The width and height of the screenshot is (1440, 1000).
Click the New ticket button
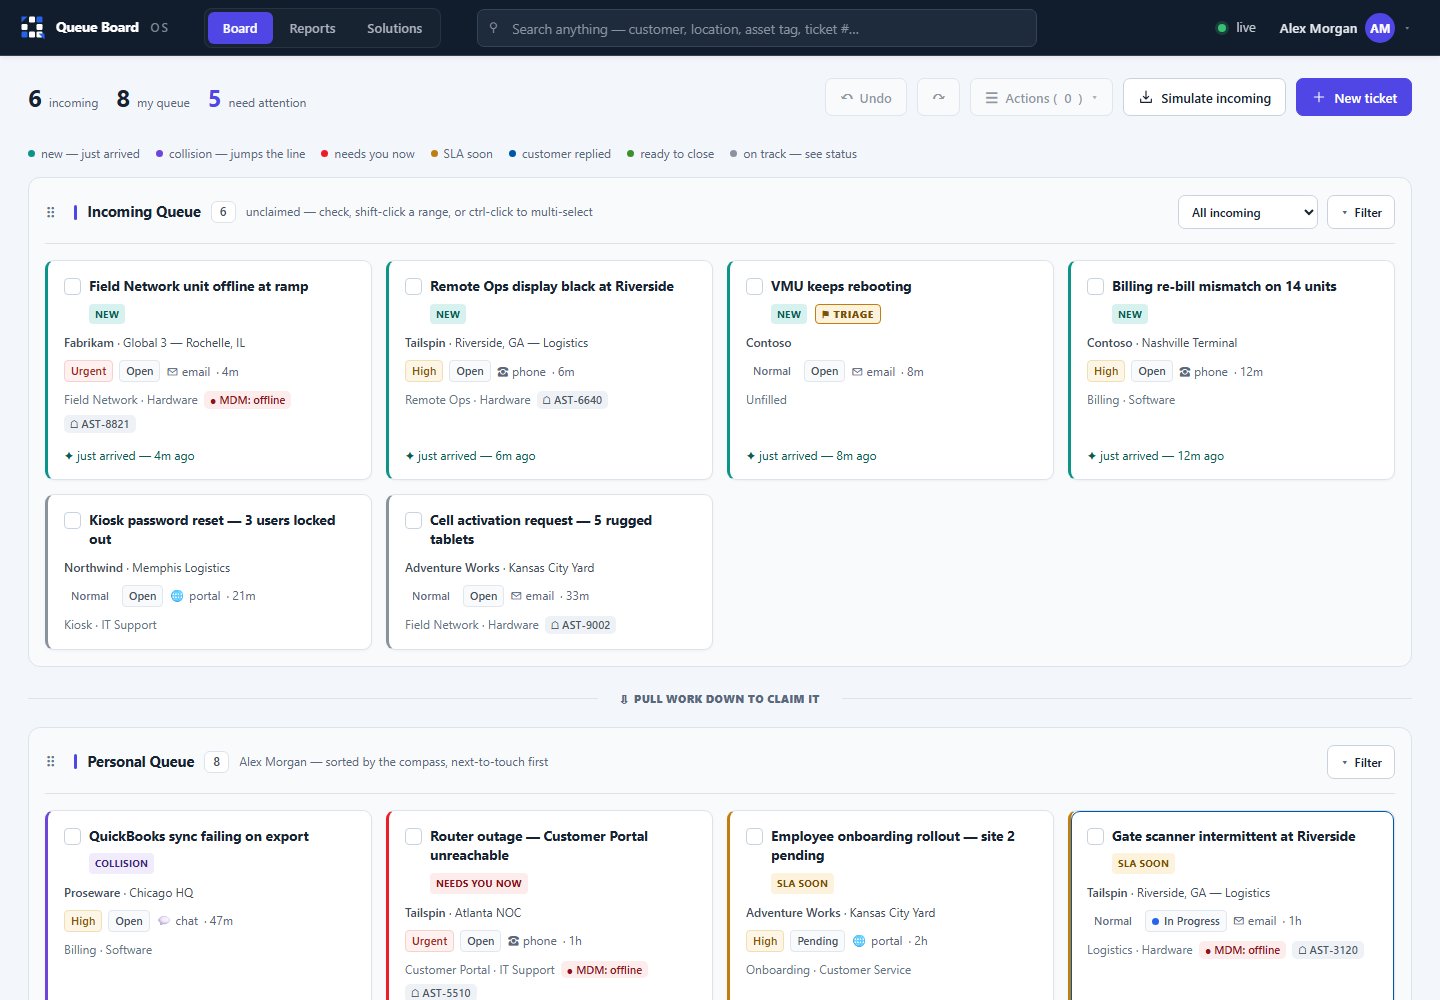(x=1353, y=97)
